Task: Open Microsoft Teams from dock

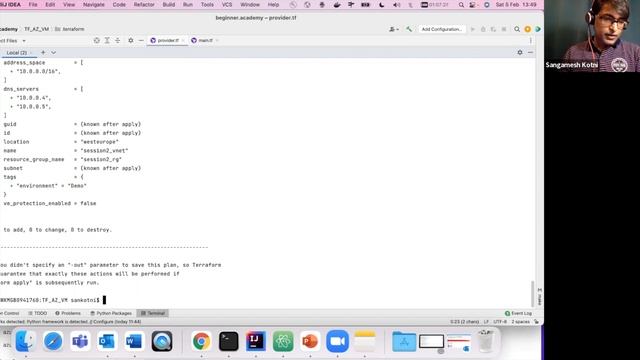Action: point(80,341)
